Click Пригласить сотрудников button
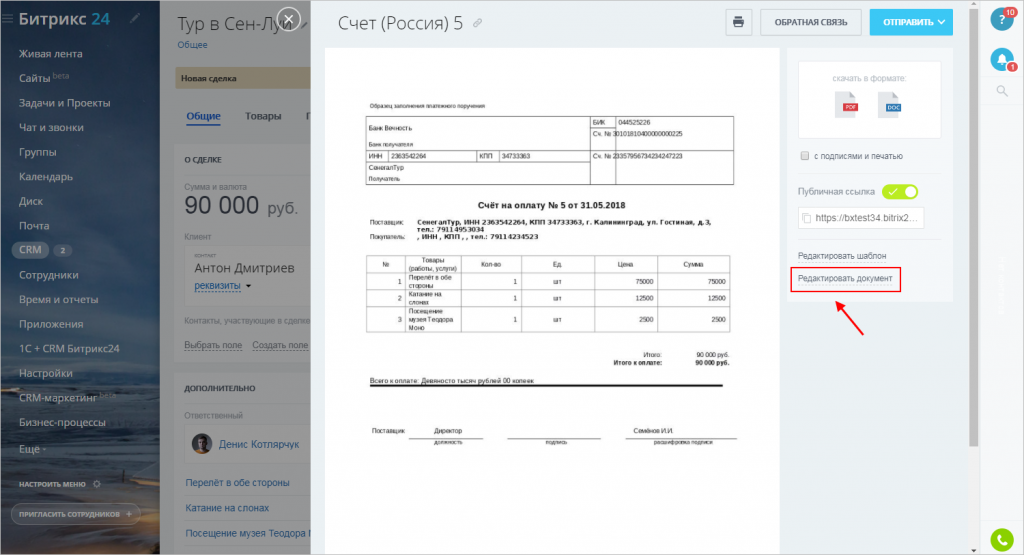This screenshot has height=555, width=1024. click(x=75, y=514)
